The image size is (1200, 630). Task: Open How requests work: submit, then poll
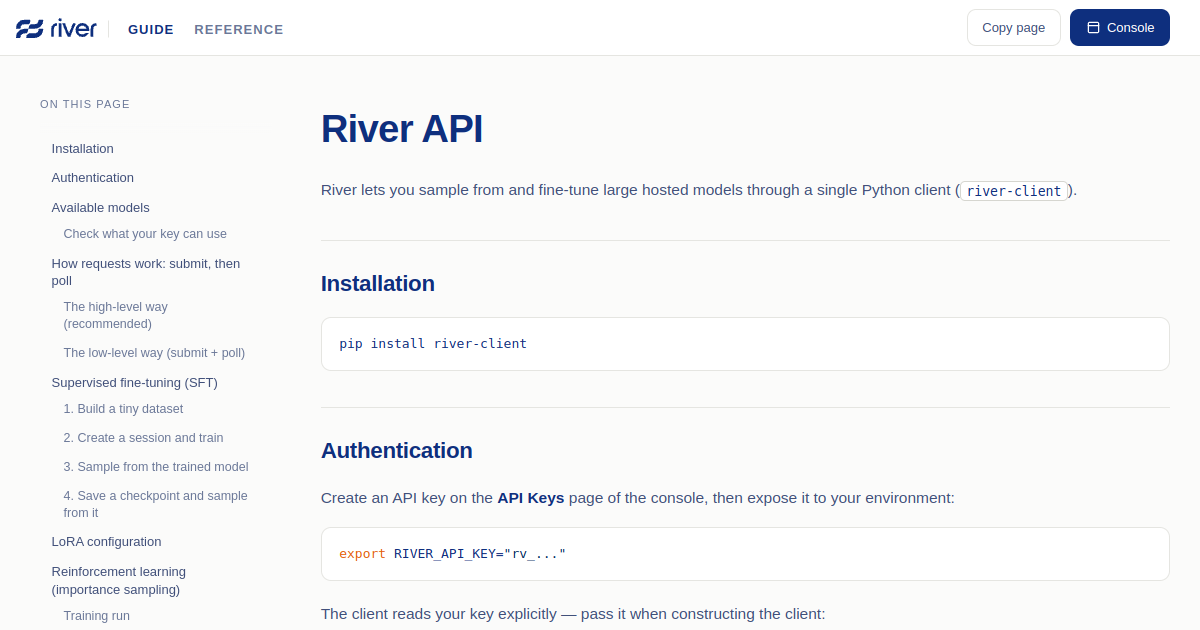coord(146,272)
